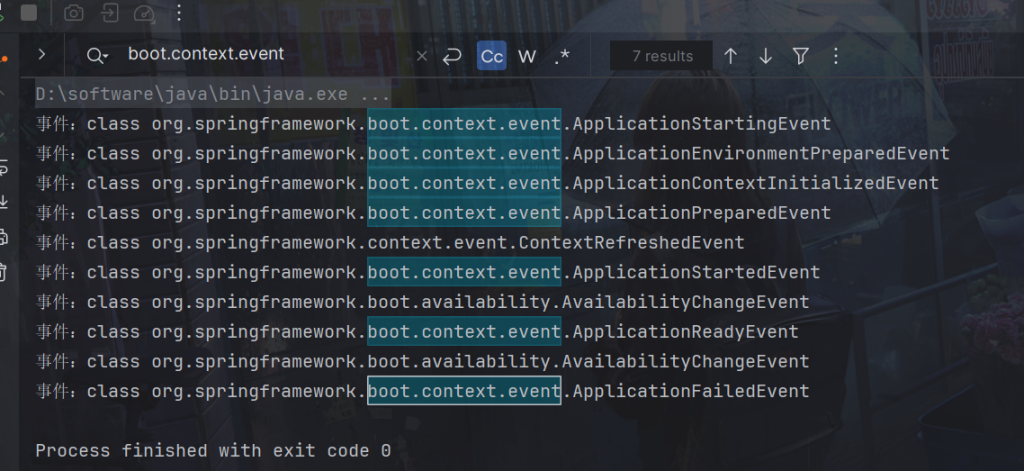Open search history magnifier dropdown
Screen dimensions: 1024x471
coord(97,56)
